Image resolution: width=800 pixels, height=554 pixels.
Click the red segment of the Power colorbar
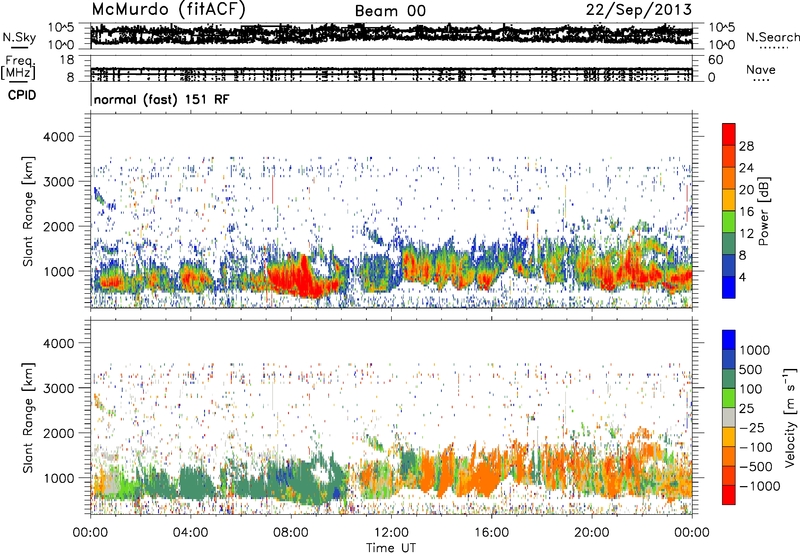click(x=729, y=134)
